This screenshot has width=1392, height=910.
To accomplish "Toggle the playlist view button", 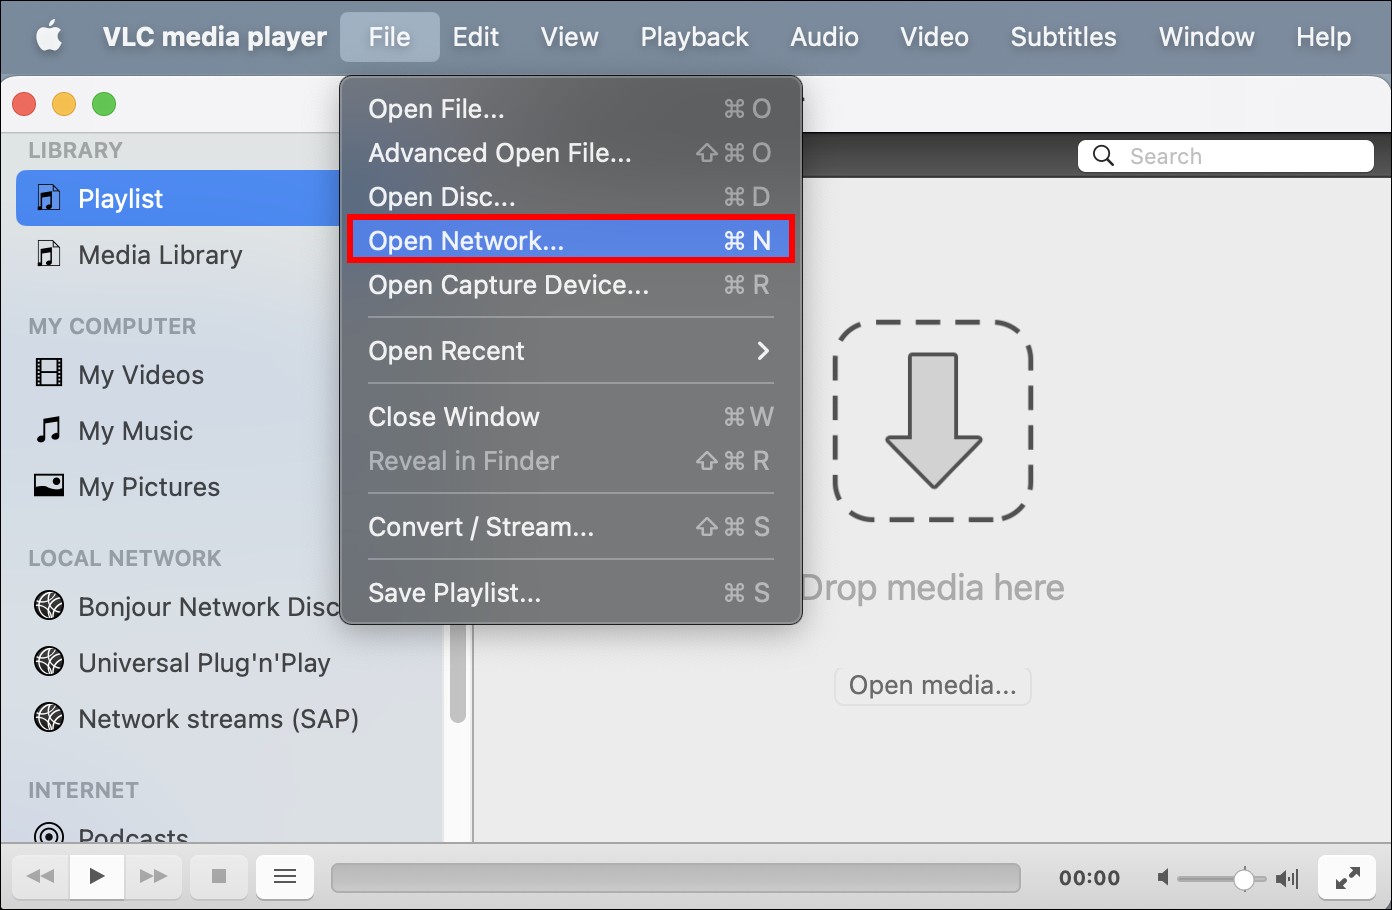I will tap(285, 877).
